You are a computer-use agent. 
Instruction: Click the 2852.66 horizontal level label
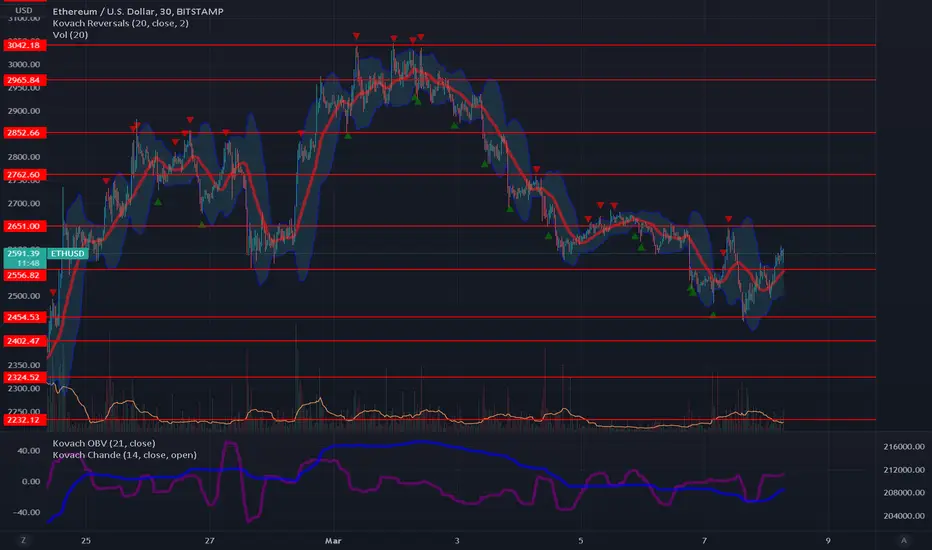24,133
